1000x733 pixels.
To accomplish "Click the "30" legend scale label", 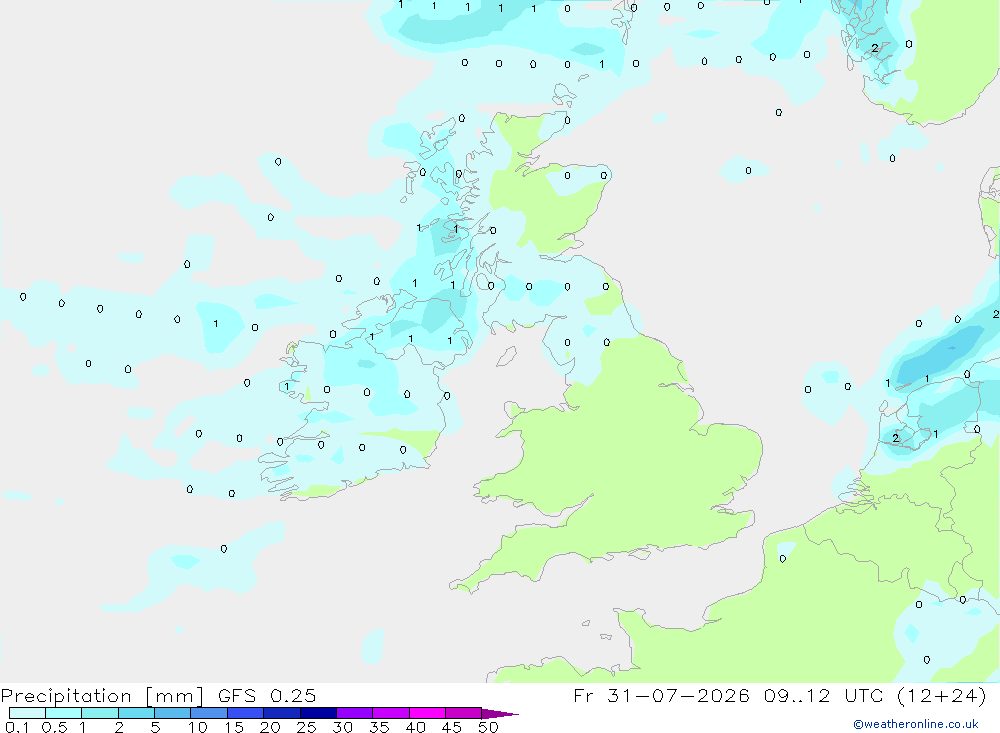I will click(x=342, y=727).
